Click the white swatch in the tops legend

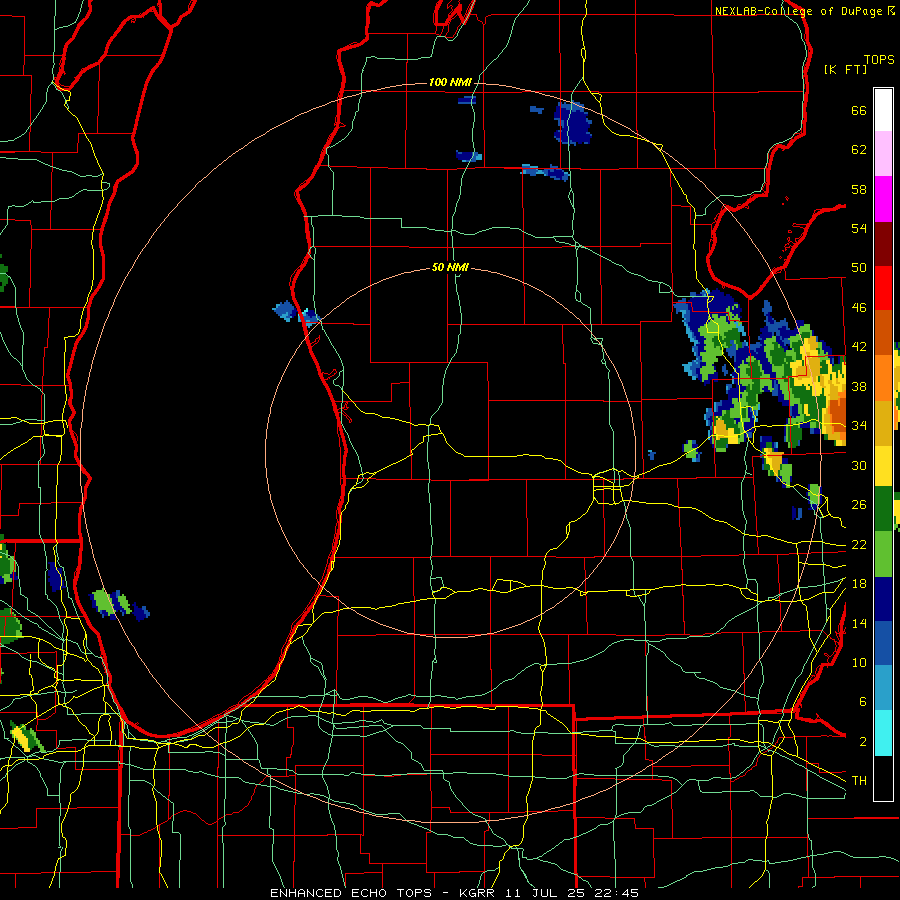click(x=883, y=110)
